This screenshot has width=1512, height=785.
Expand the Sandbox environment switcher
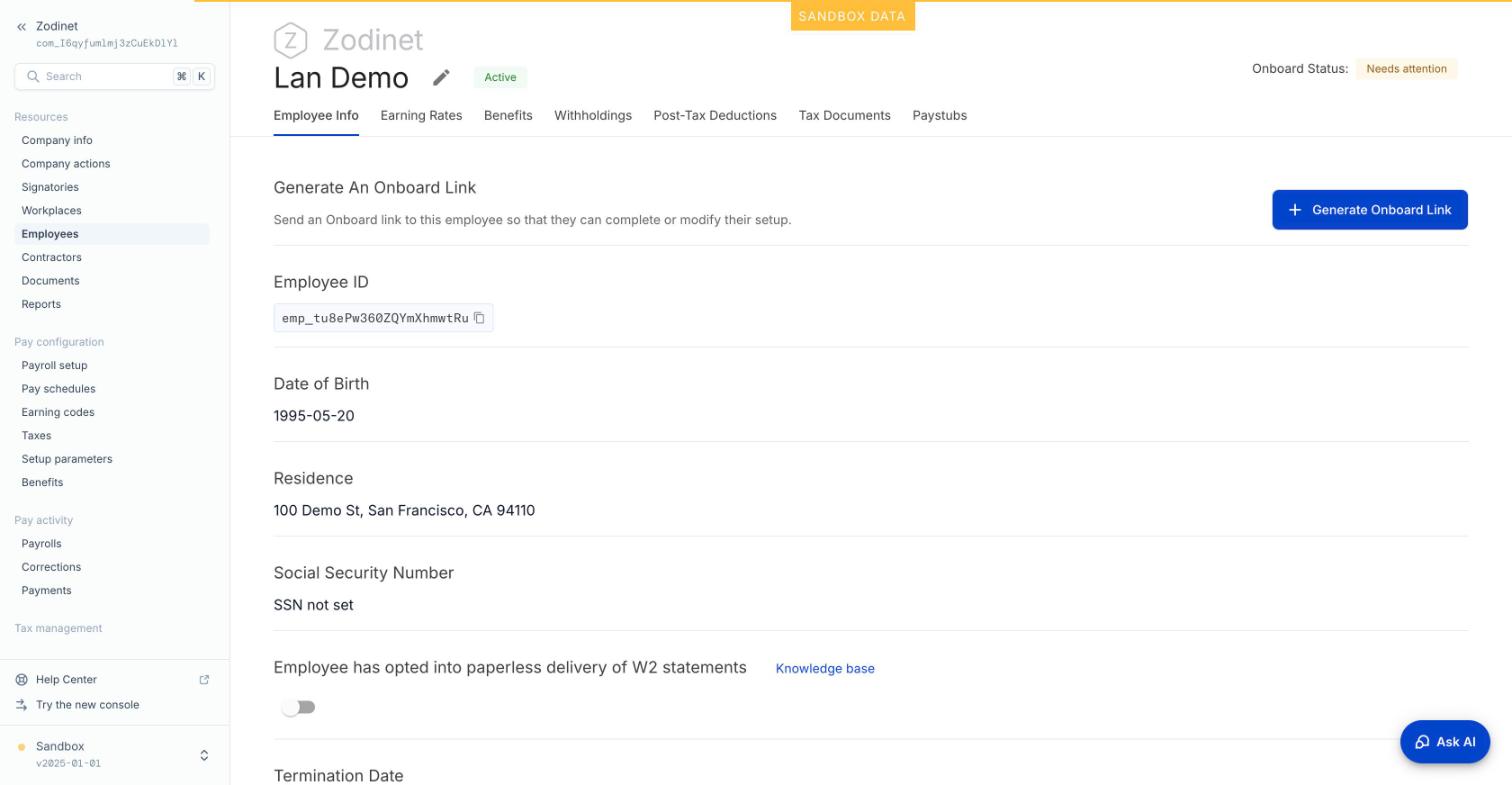pyautogui.click(x=204, y=755)
